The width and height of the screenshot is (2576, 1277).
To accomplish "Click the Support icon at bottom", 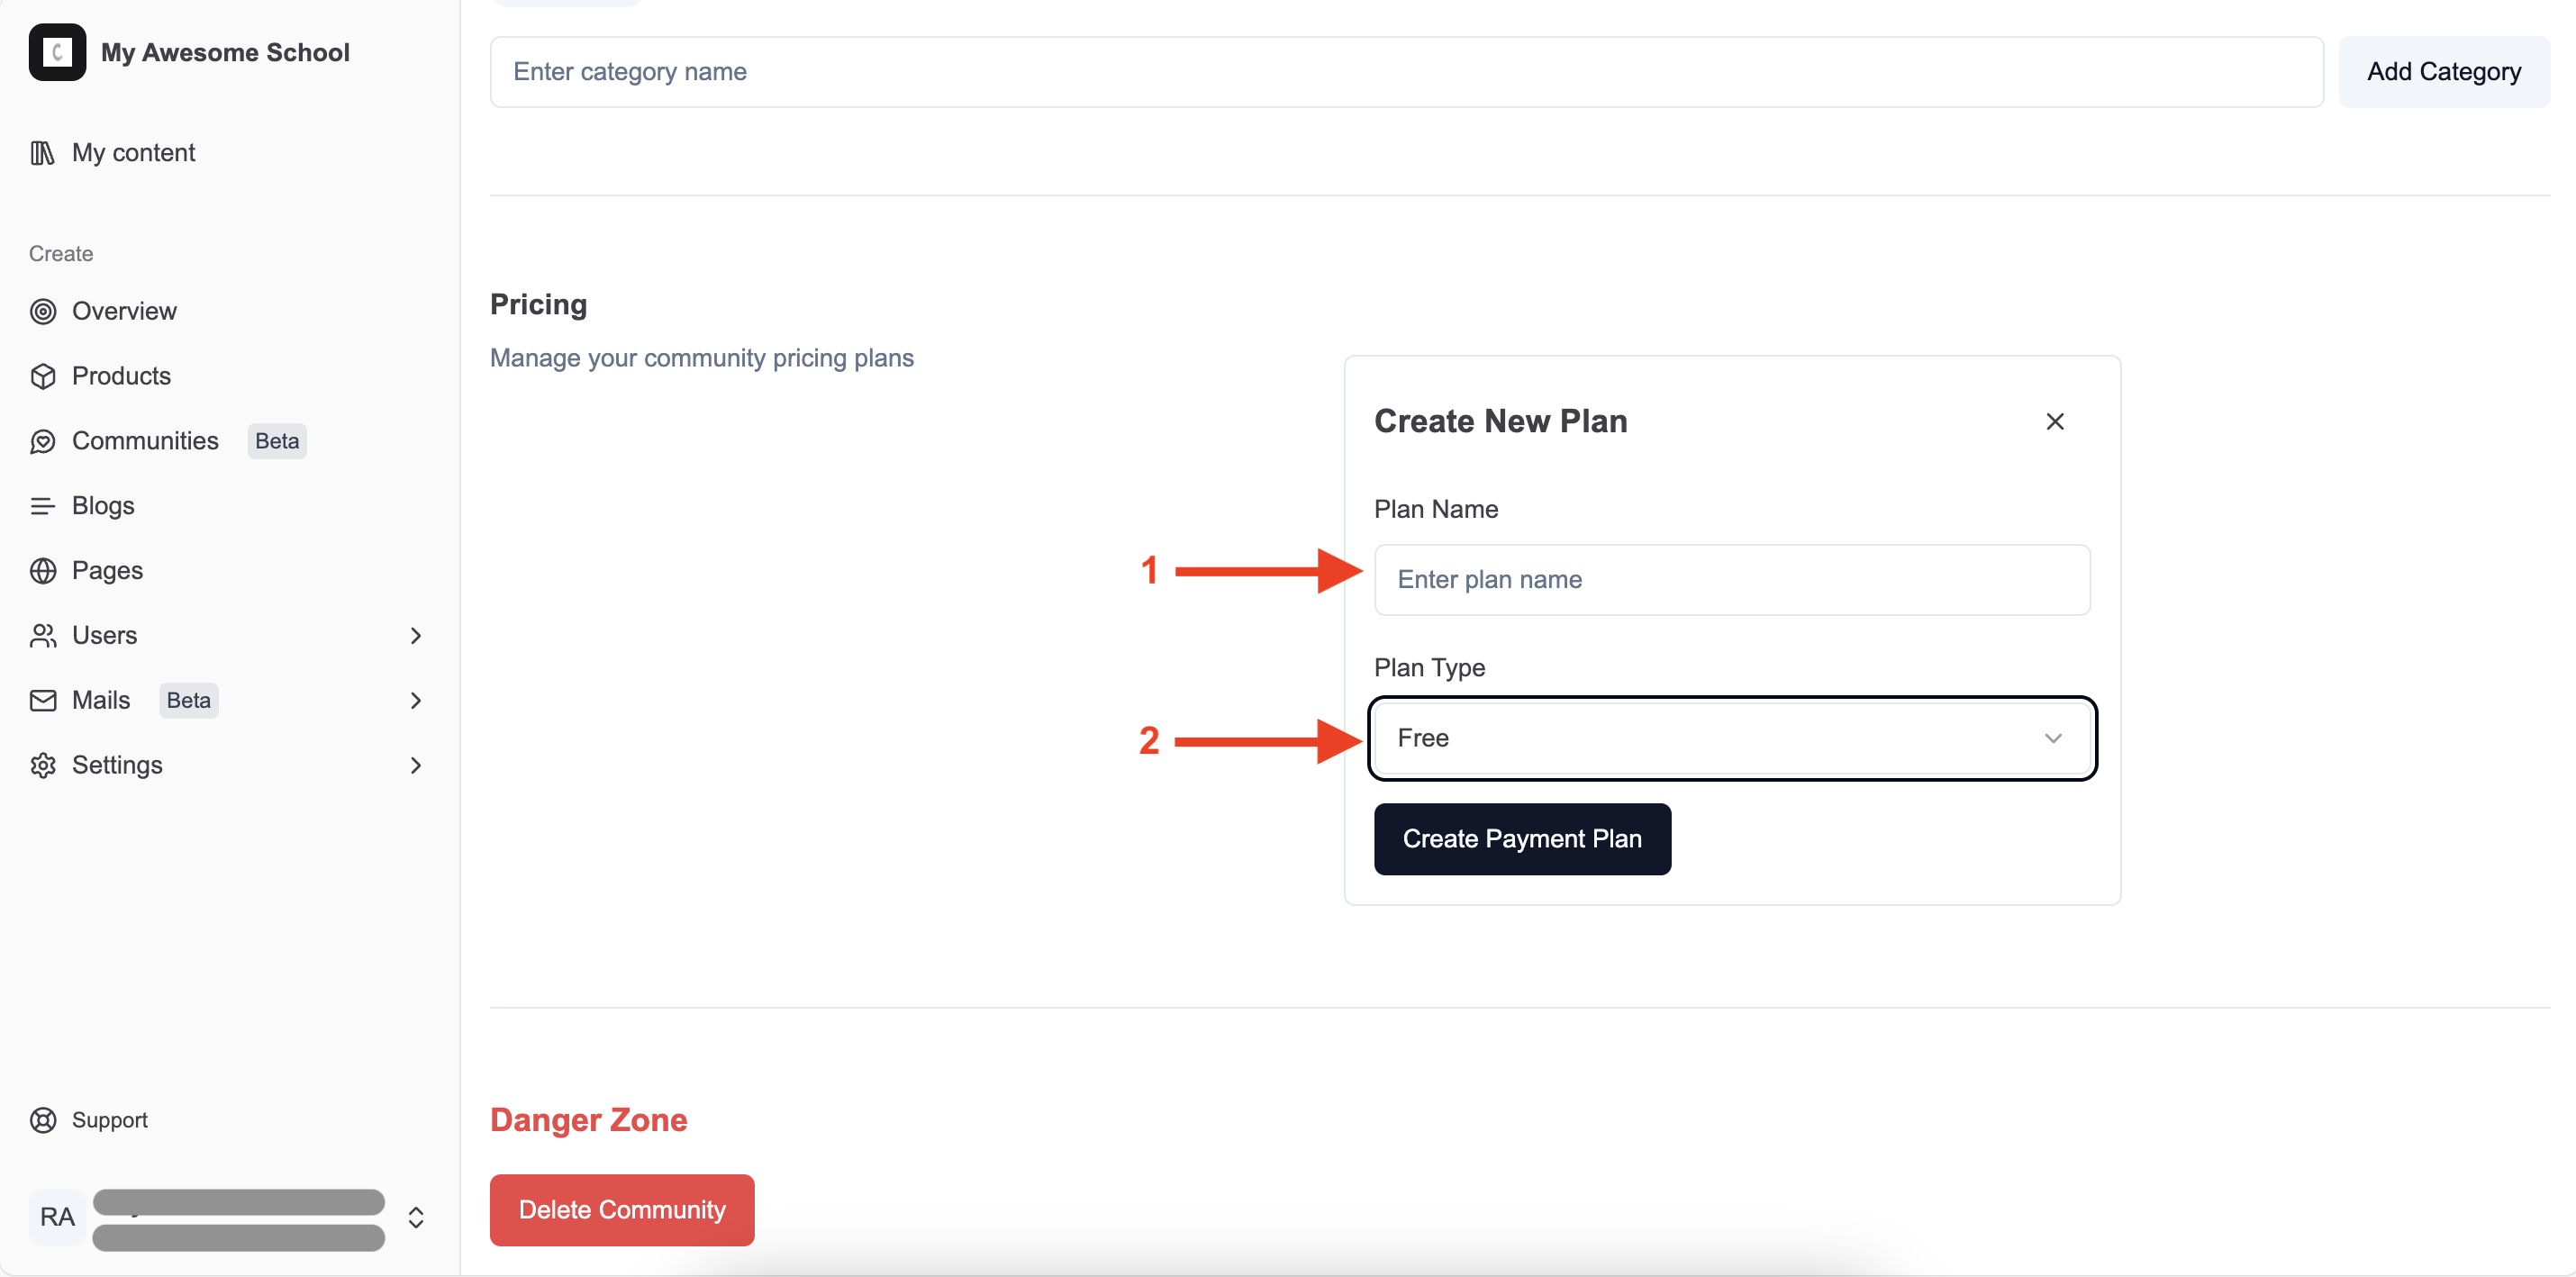I will click(44, 1119).
